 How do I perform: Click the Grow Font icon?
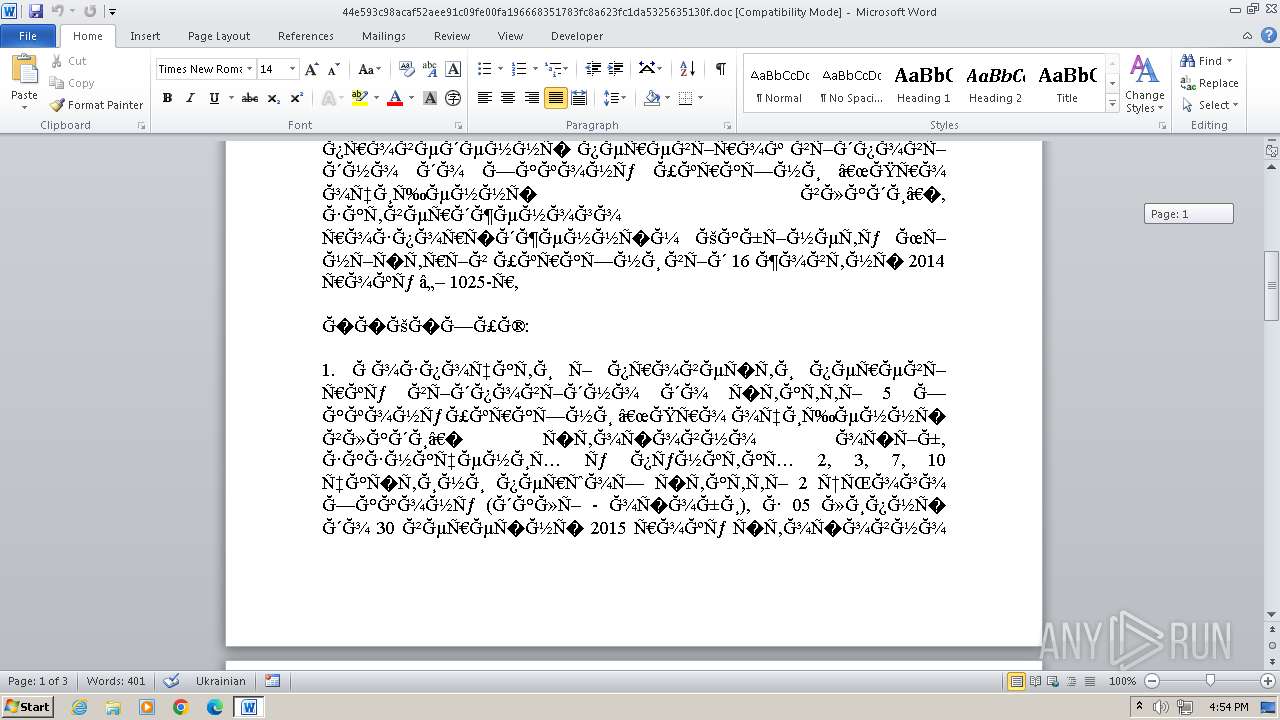312,69
